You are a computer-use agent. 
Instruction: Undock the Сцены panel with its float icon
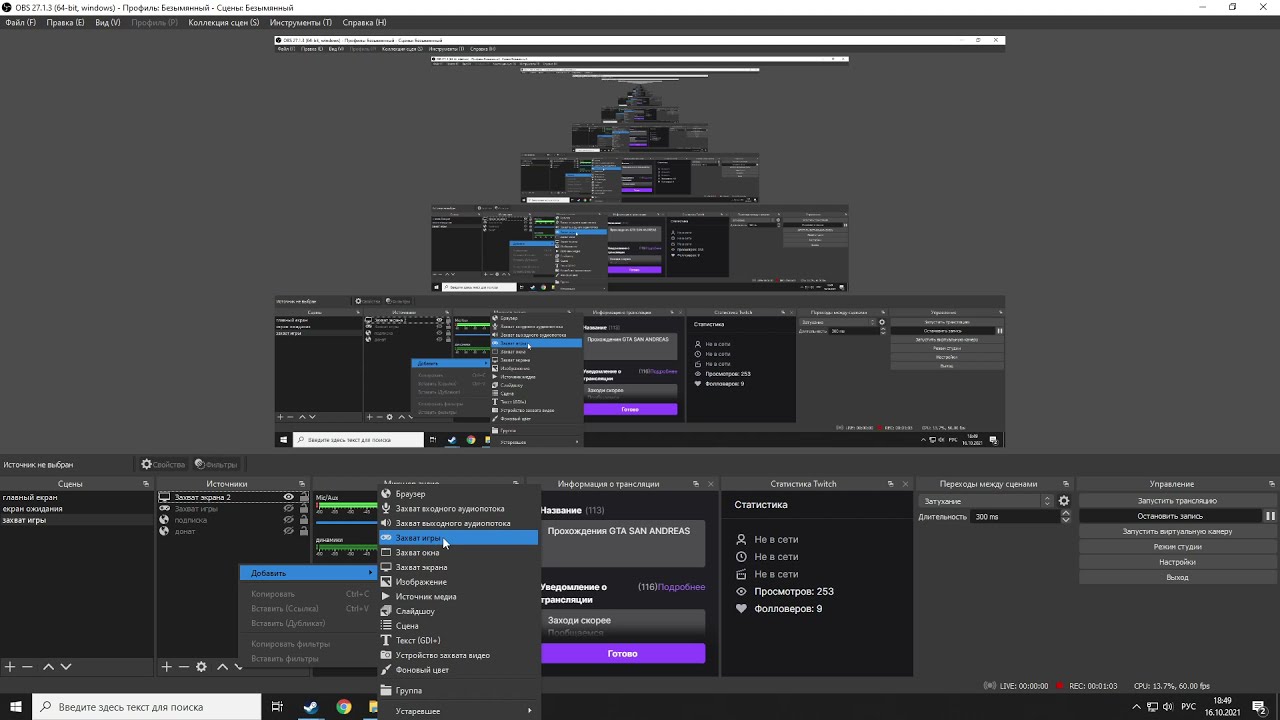(x=147, y=484)
